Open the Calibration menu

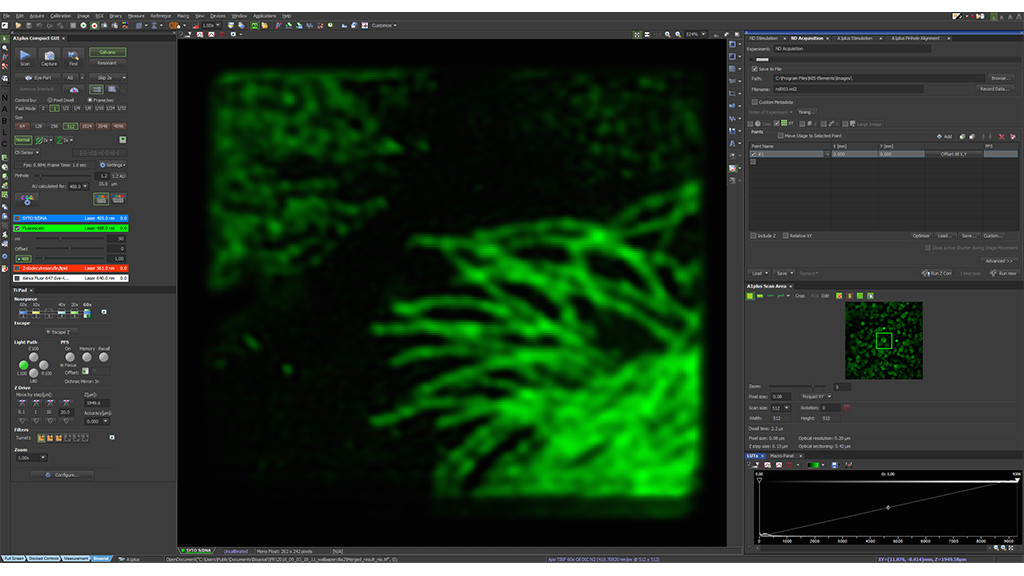pyautogui.click(x=61, y=16)
